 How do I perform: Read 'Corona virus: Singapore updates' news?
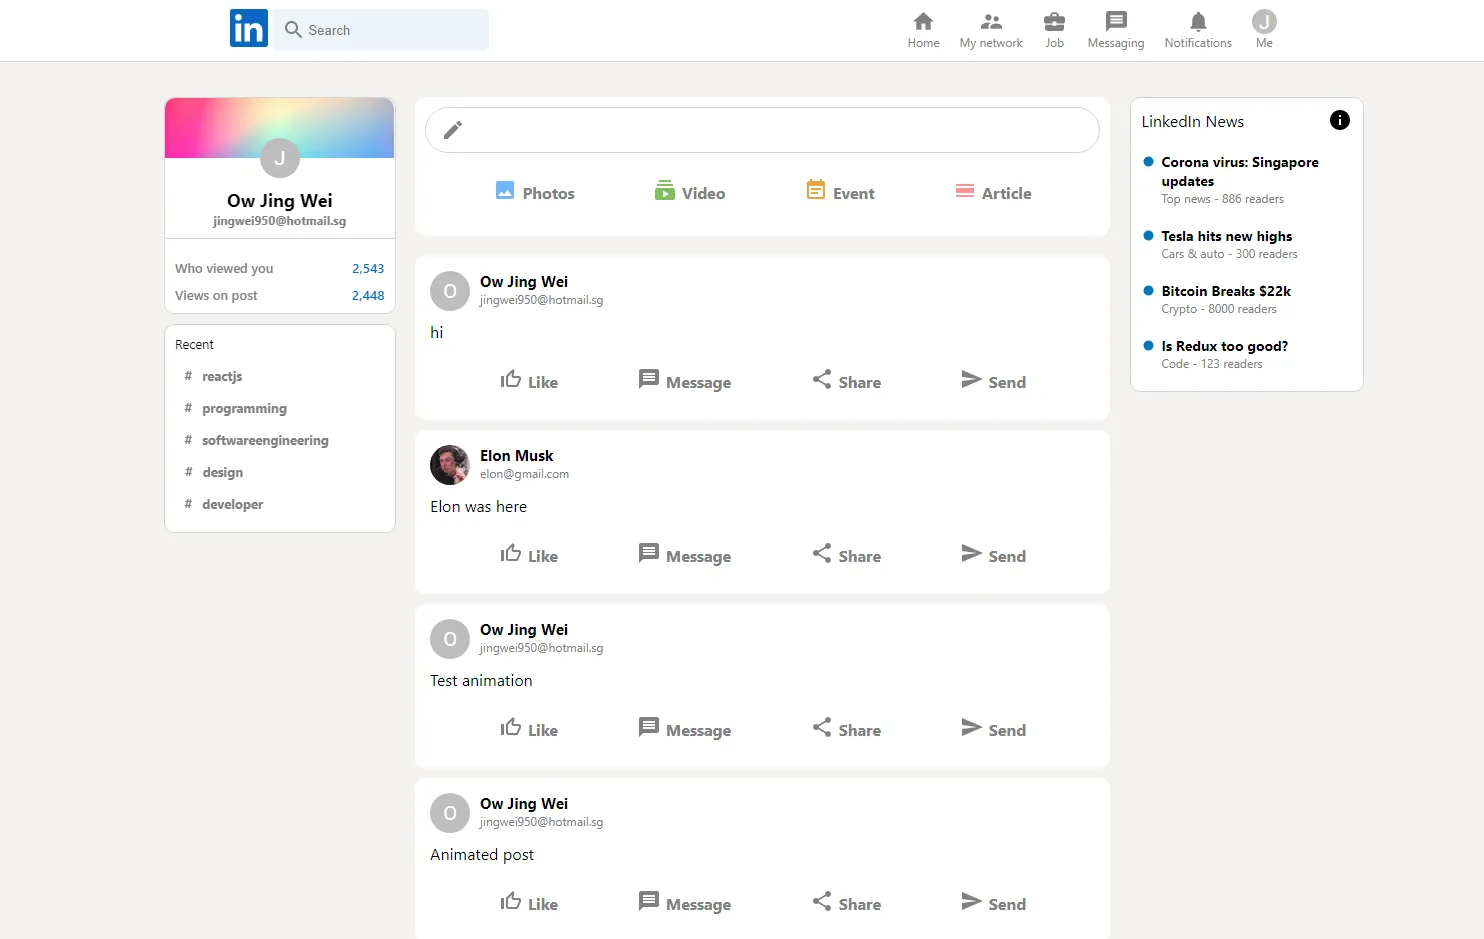(x=1240, y=171)
